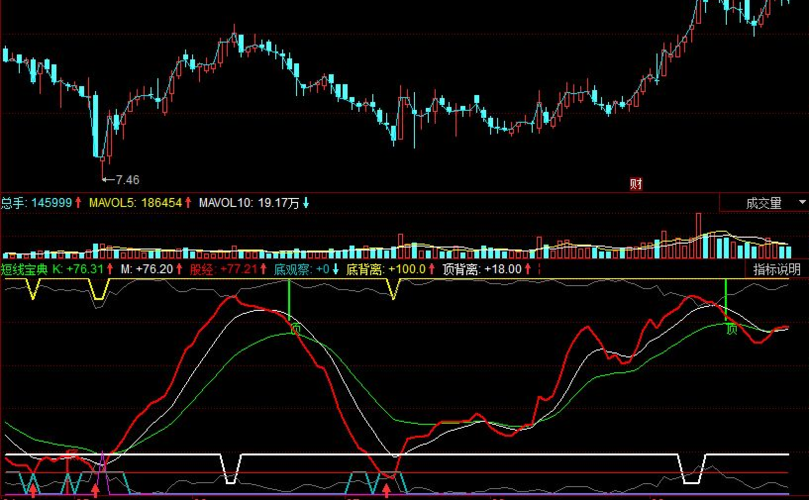This screenshot has height=500, width=809.
Task: Click the red 财 finance marker icon
Action: (x=636, y=184)
